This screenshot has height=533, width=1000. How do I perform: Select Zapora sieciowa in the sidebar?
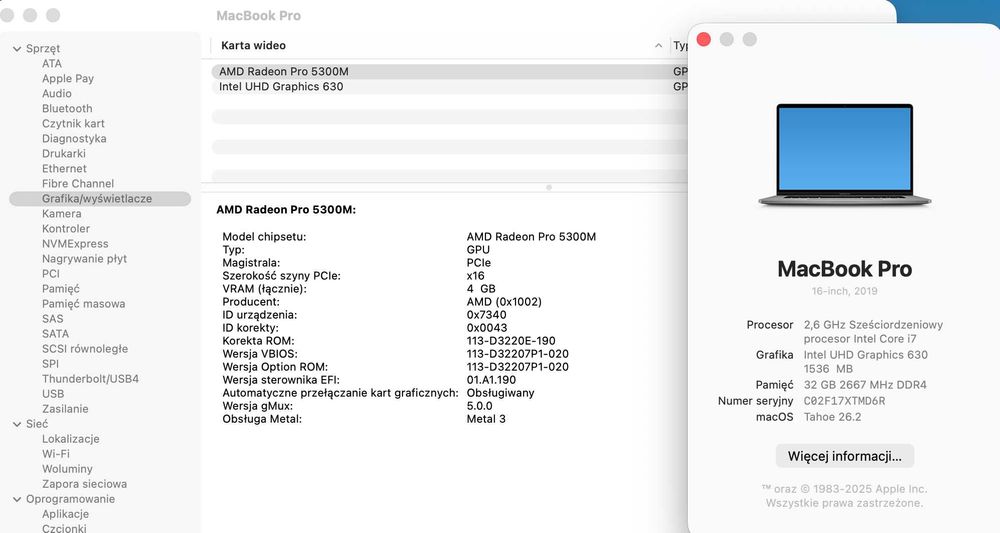pos(84,484)
